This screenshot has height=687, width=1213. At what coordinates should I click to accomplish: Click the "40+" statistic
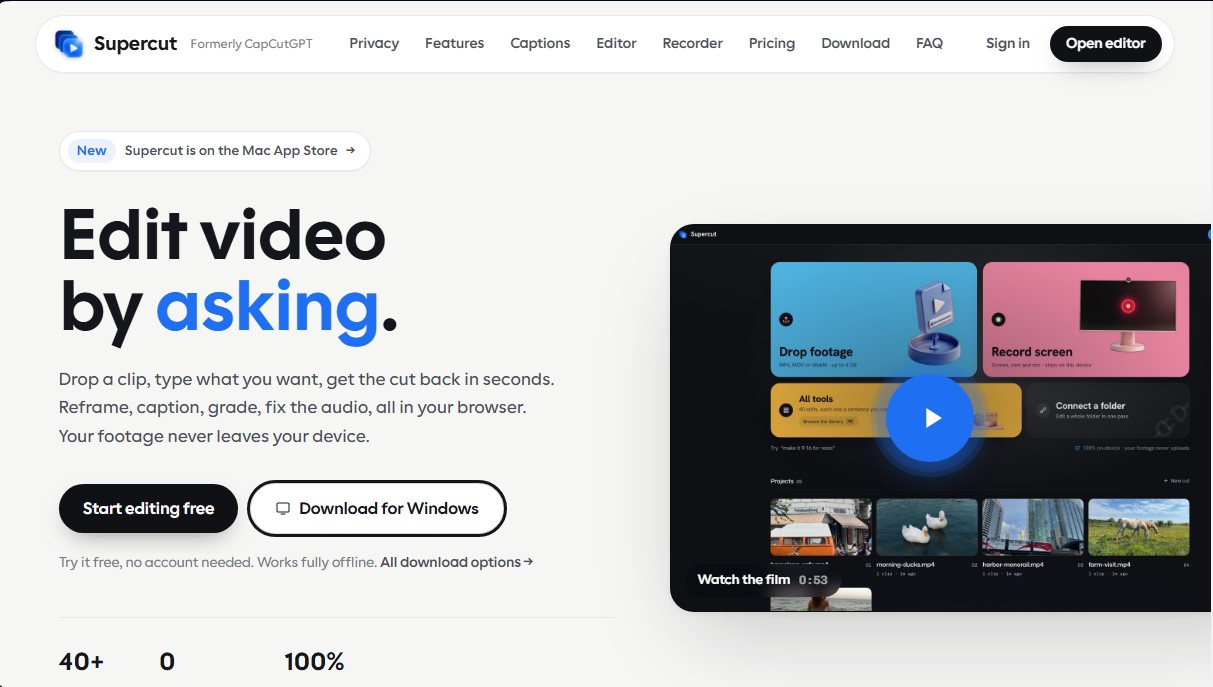coord(81,662)
